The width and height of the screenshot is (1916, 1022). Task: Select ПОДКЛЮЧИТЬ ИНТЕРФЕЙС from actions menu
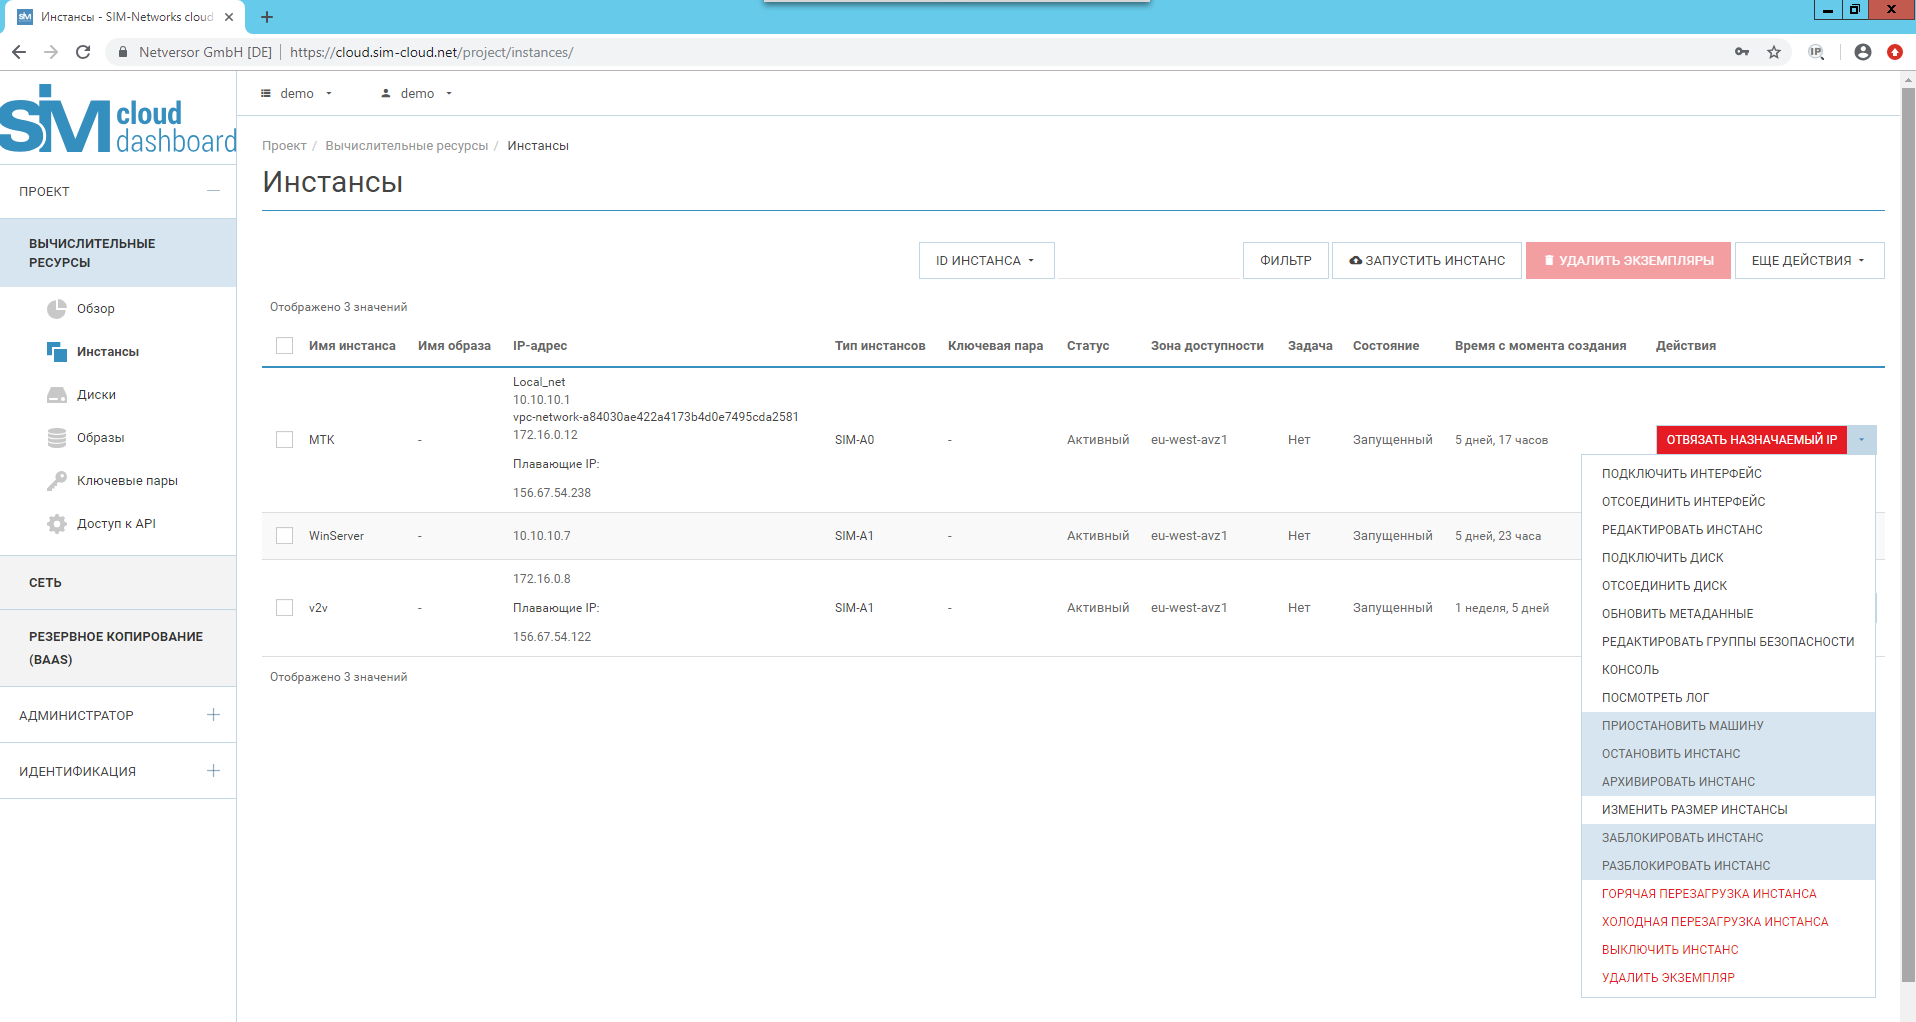coord(1728,474)
